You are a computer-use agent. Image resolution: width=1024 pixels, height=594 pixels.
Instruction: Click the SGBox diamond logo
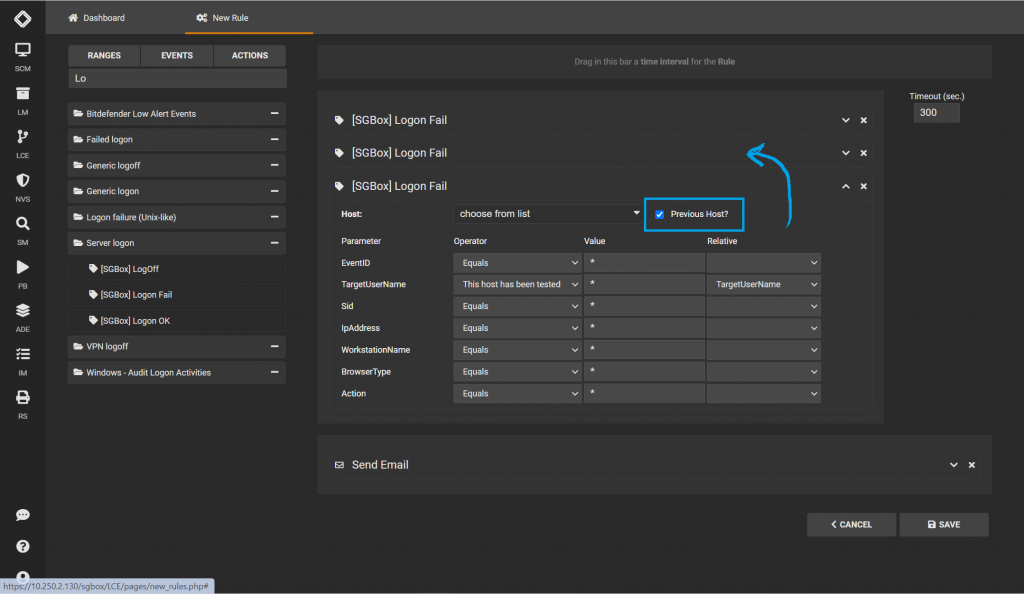pos(23,18)
